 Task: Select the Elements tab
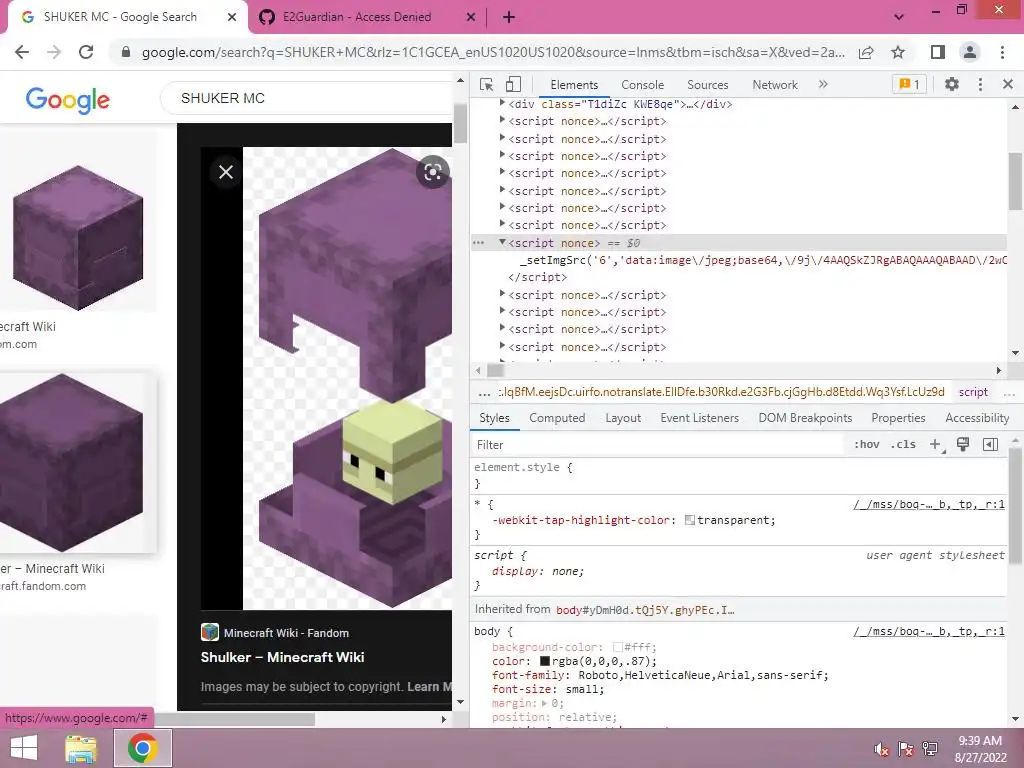click(x=574, y=85)
